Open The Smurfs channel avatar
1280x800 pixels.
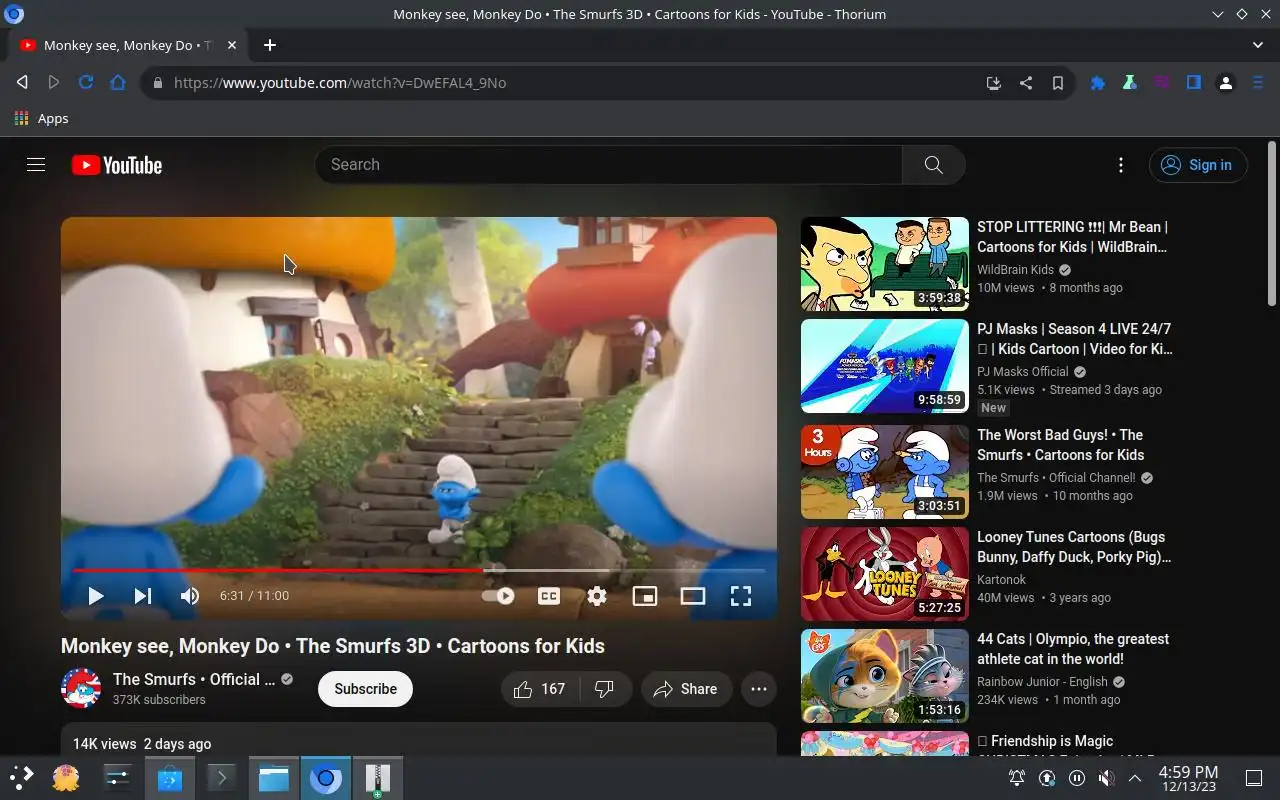(x=81, y=689)
